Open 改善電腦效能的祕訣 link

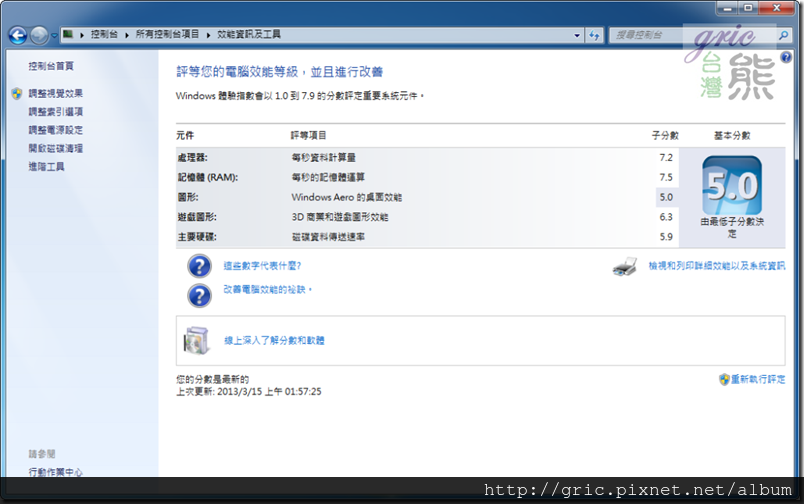[x=267, y=290]
